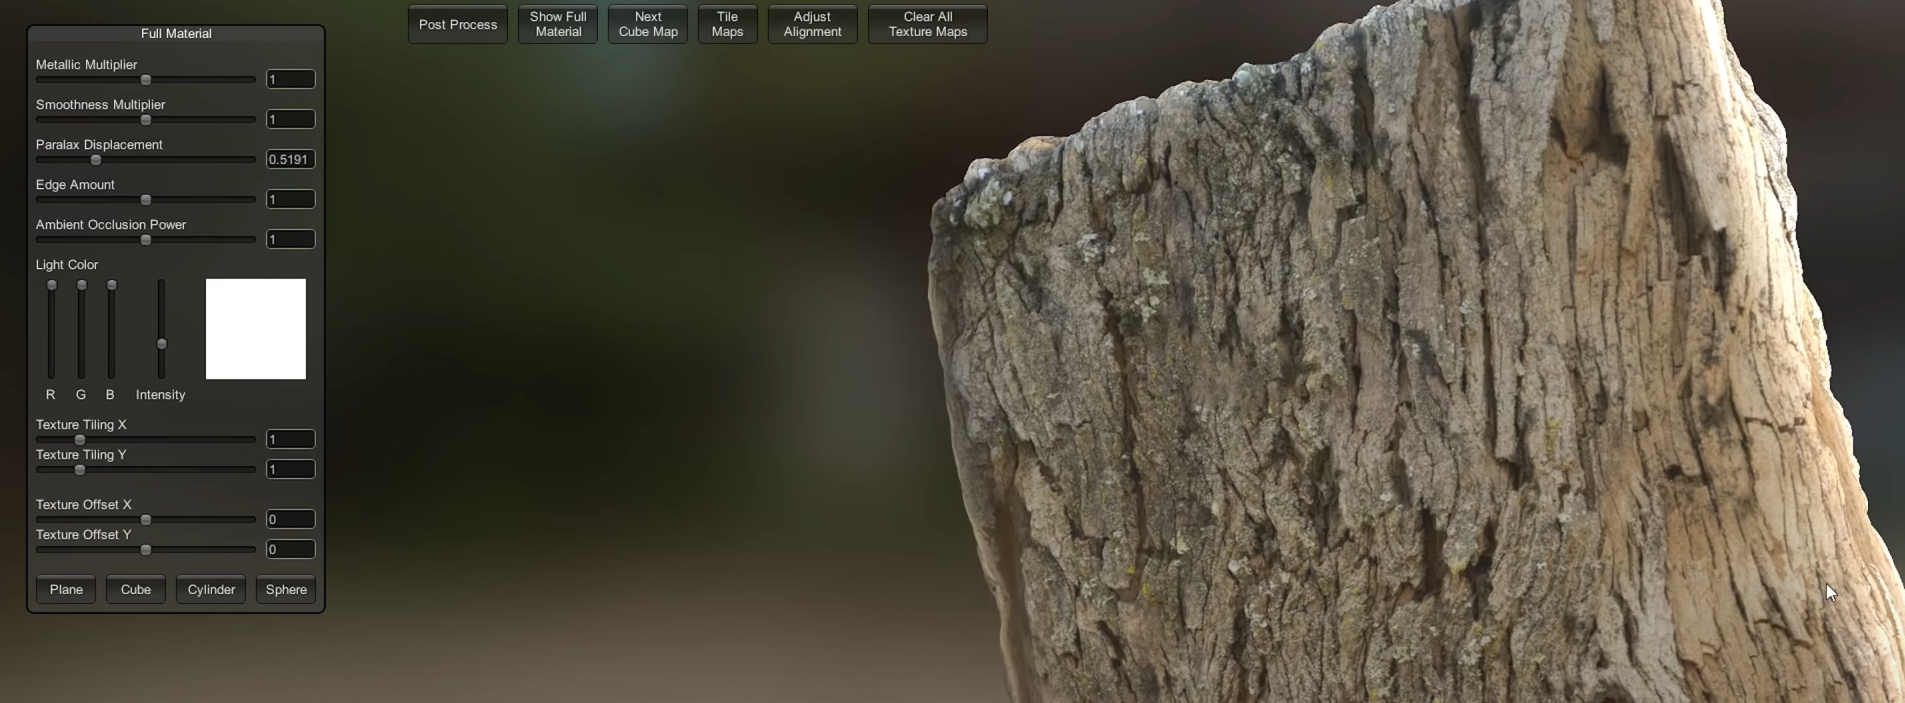The height and width of the screenshot is (703, 1905).
Task: Click the Metallic Multiplier value field
Action: coord(291,79)
